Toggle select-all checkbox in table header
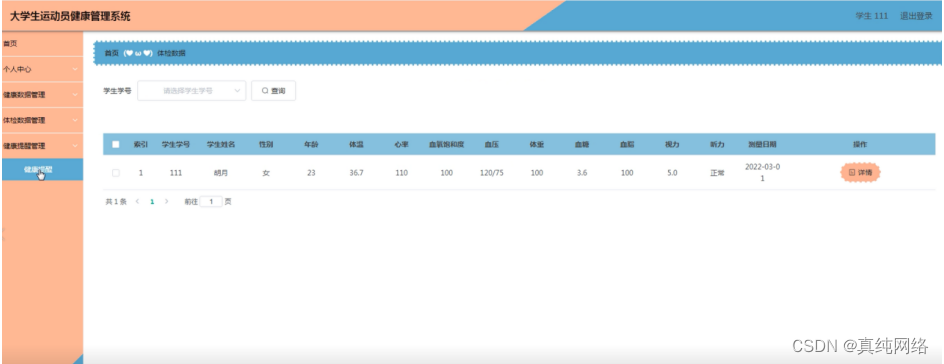Screen dimensions: 944x364 point(116,144)
